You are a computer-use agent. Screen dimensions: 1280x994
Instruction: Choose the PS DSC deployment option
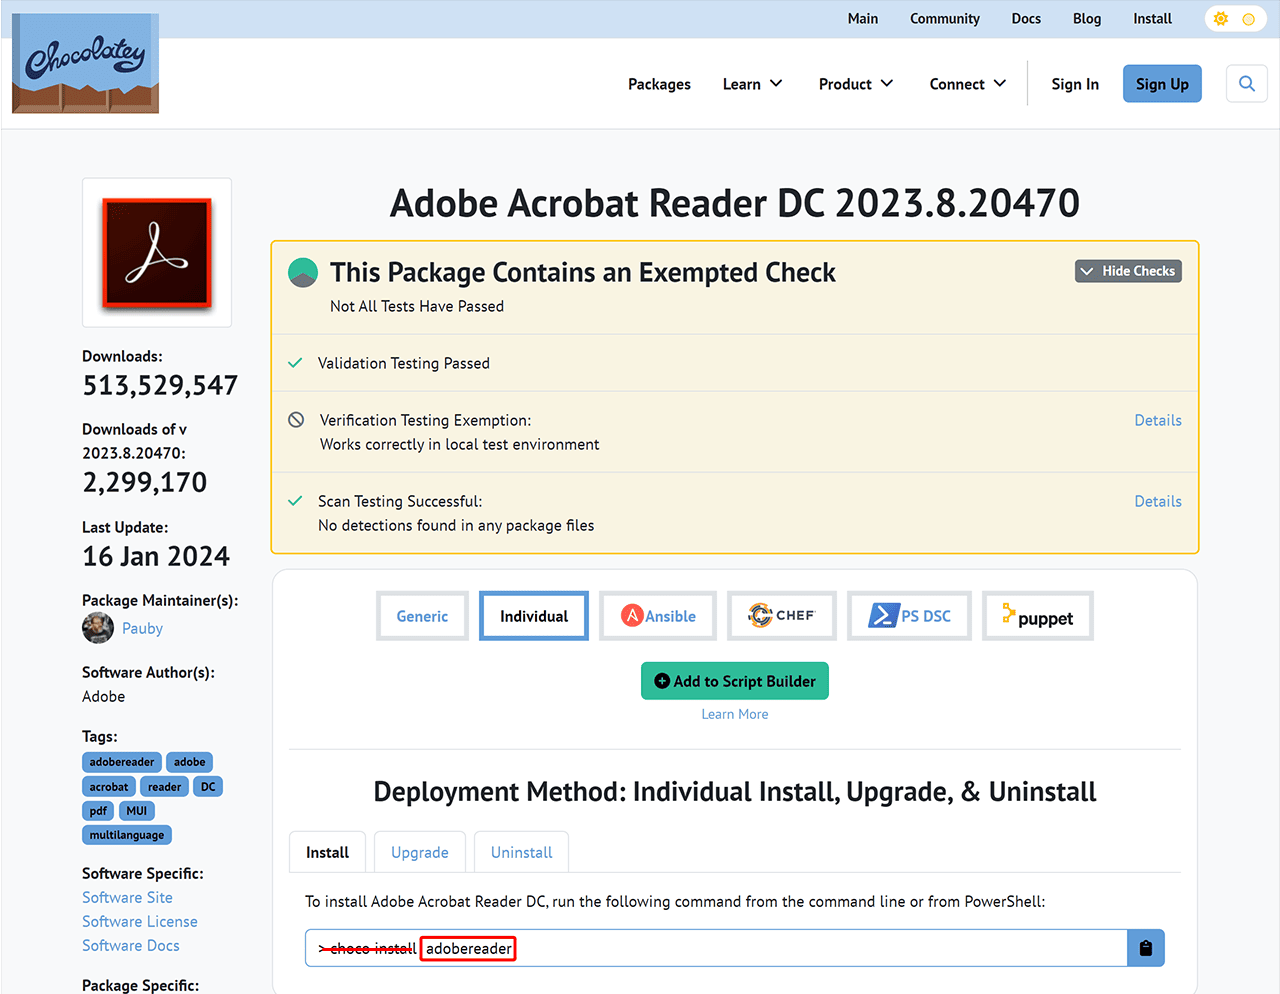click(x=909, y=616)
